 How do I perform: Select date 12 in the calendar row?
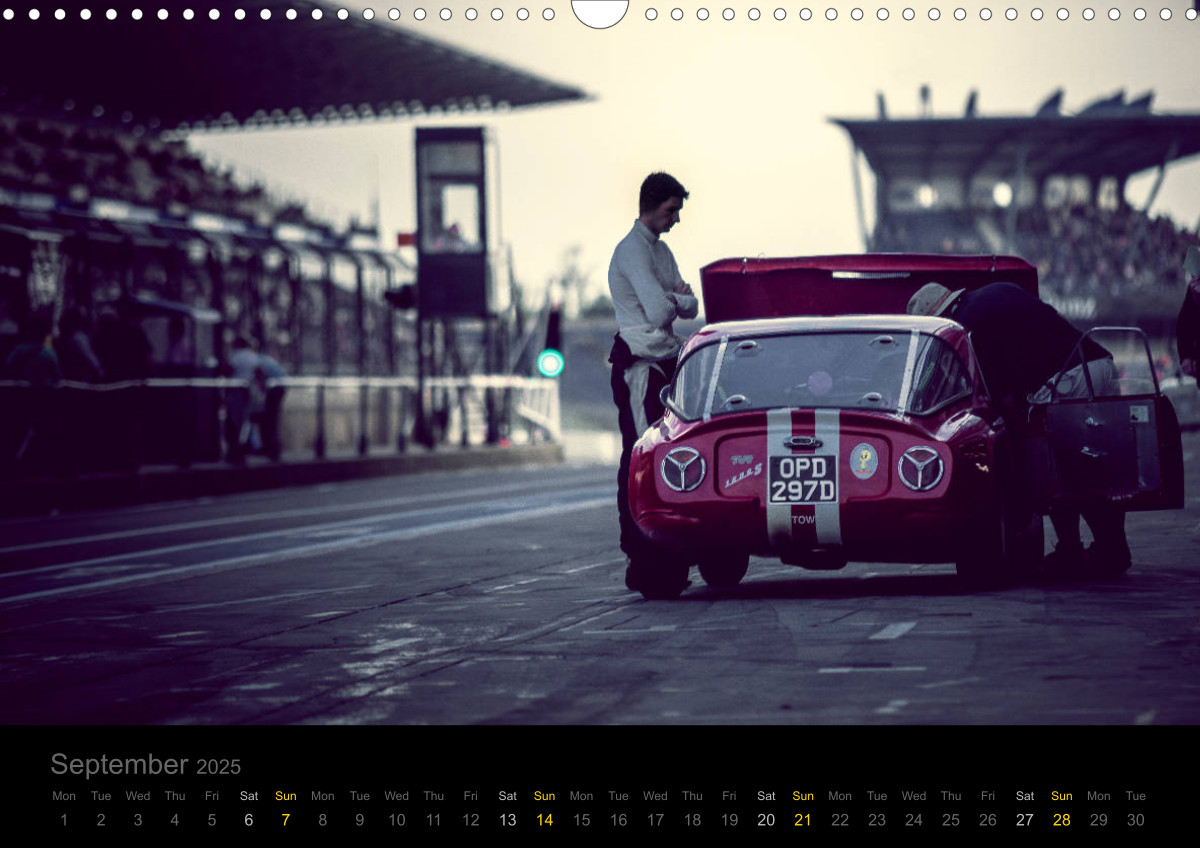click(471, 820)
